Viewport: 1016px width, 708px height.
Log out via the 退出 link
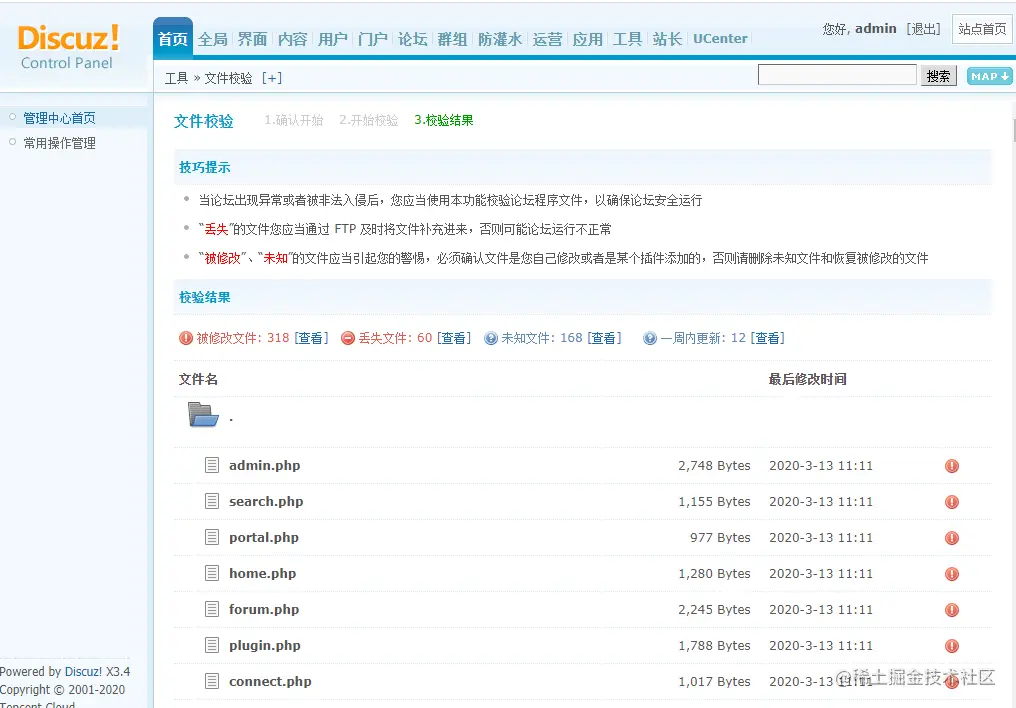coord(923,29)
